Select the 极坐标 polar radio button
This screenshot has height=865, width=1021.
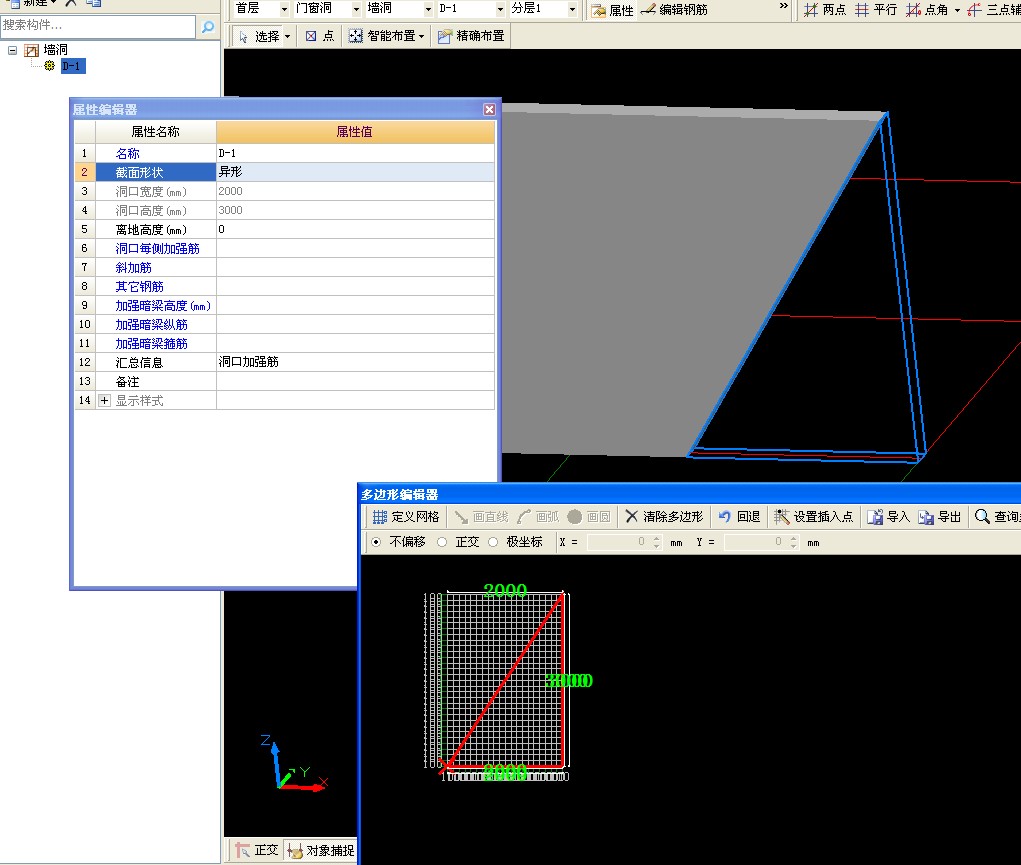(x=493, y=542)
